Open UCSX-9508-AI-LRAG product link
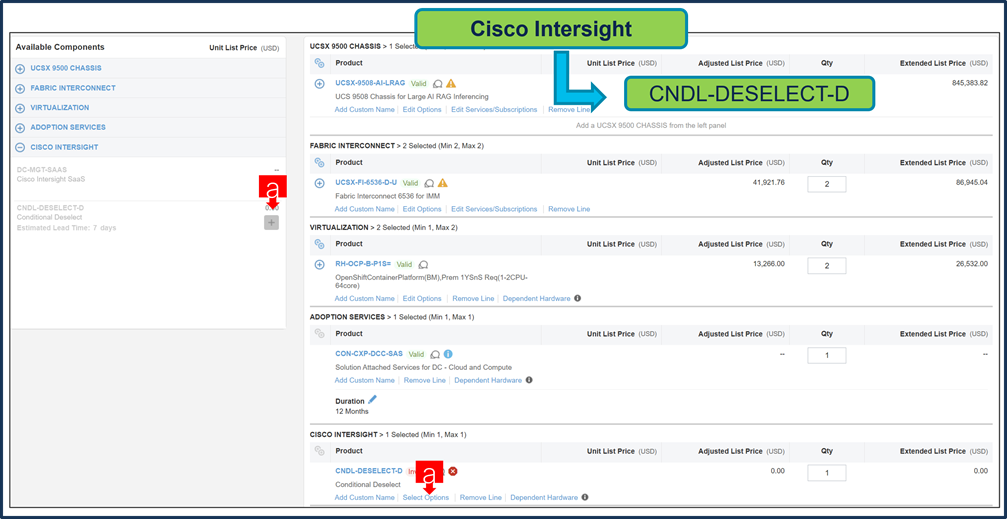This screenshot has width=1007, height=519. pyautogui.click(x=371, y=83)
